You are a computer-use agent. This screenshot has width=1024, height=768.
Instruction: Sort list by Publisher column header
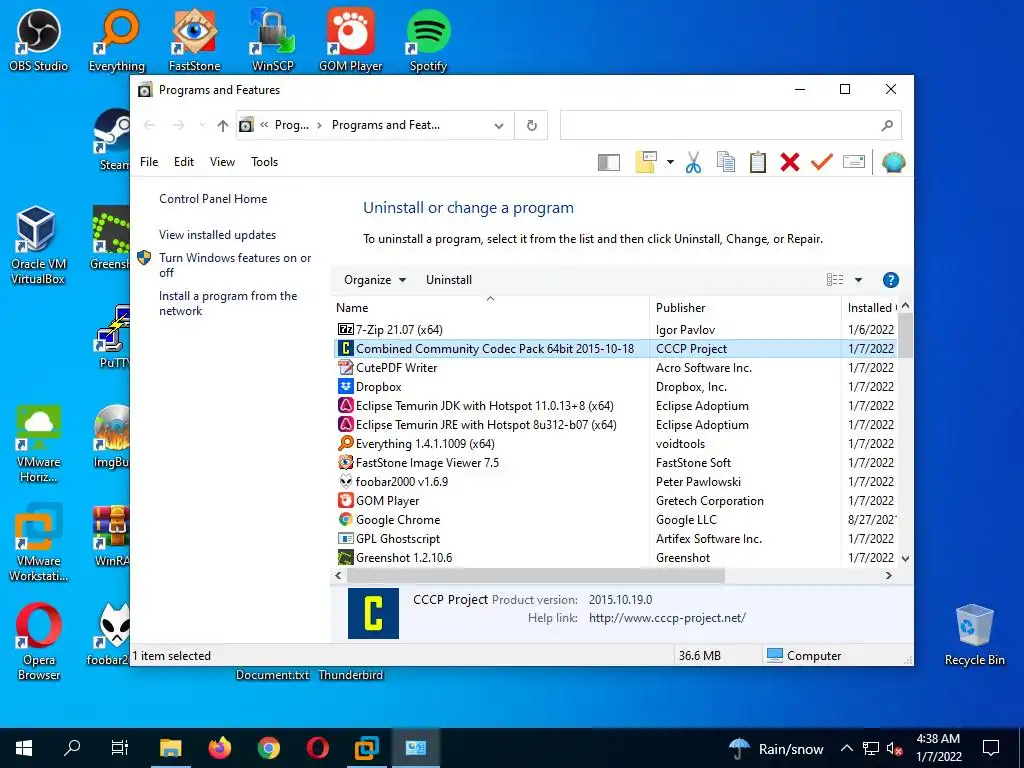[x=746, y=308]
